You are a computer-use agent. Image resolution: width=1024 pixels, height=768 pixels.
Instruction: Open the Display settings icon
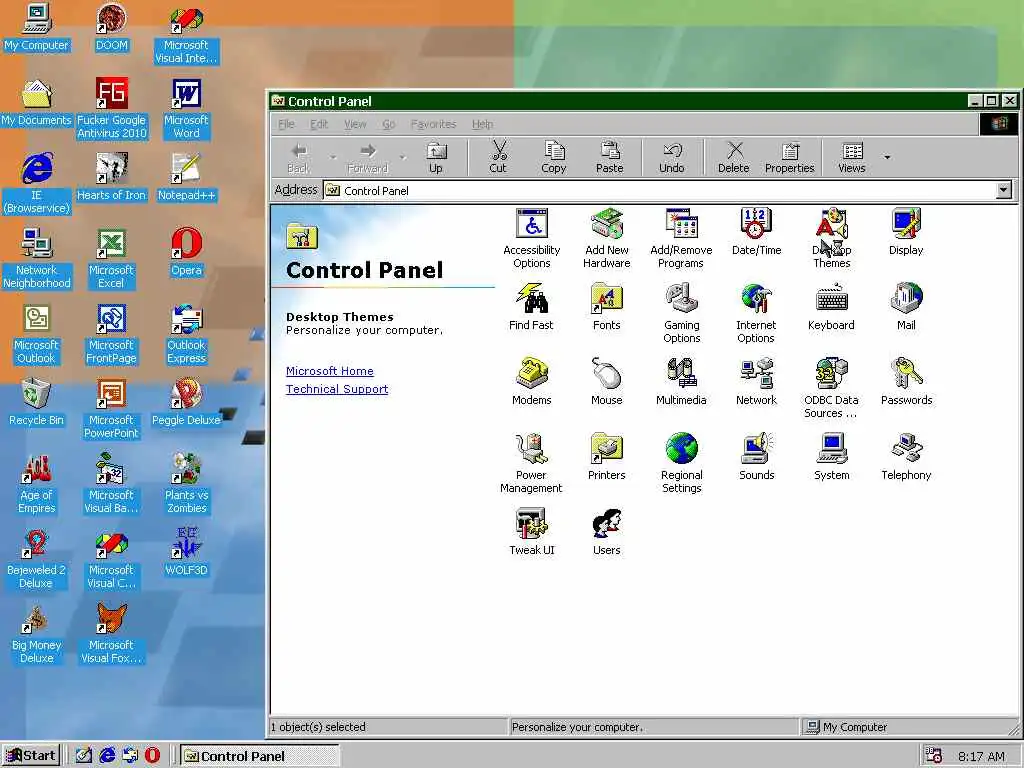tap(906, 231)
